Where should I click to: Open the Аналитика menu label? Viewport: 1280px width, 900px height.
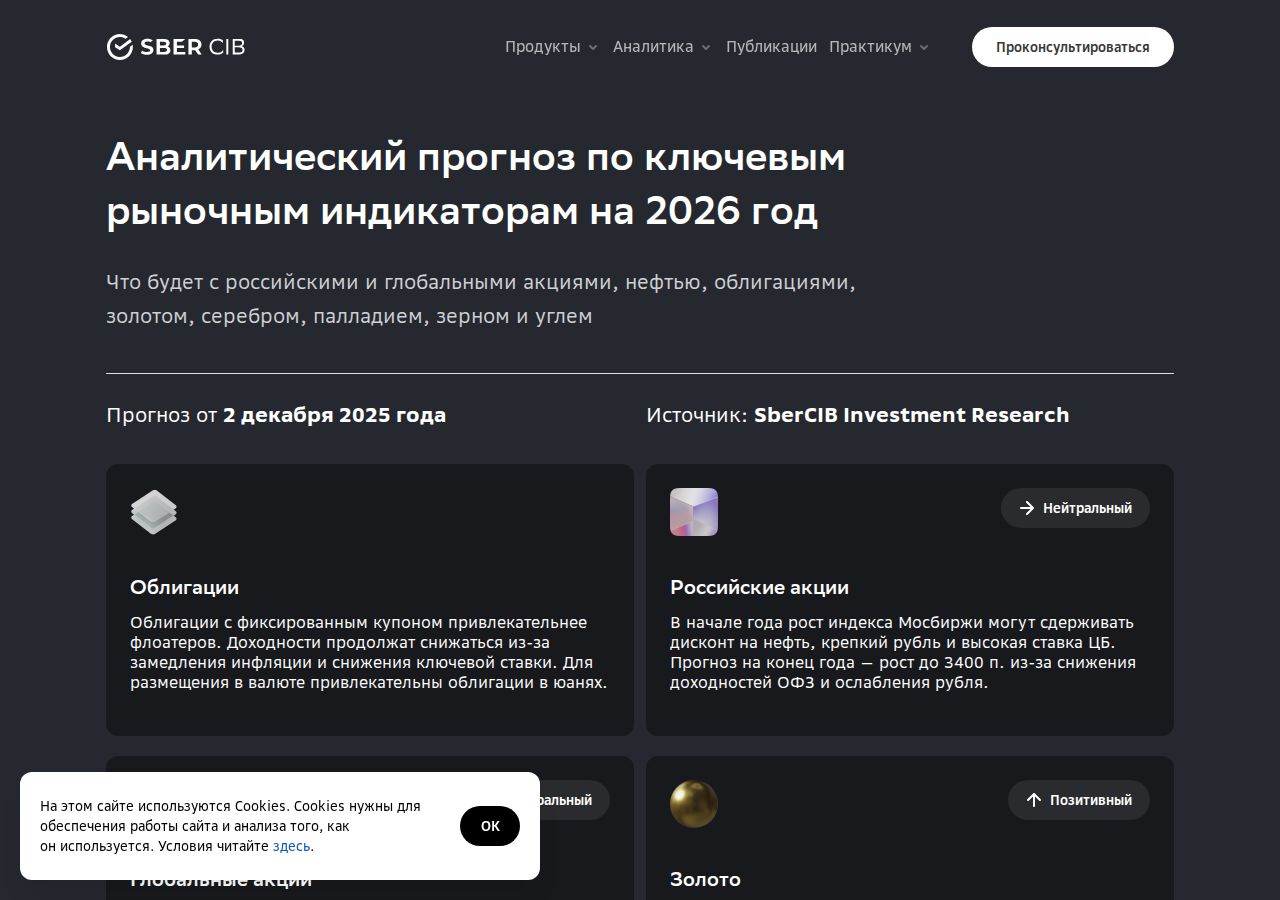(653, 47)
